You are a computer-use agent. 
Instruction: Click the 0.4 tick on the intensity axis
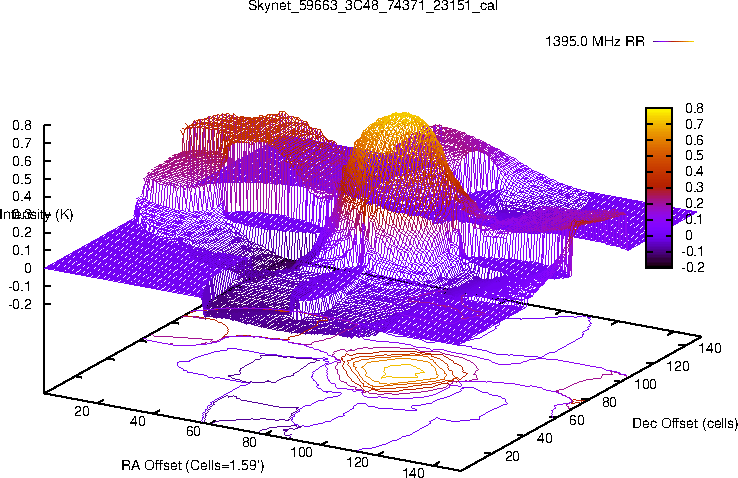pos(22,197)
